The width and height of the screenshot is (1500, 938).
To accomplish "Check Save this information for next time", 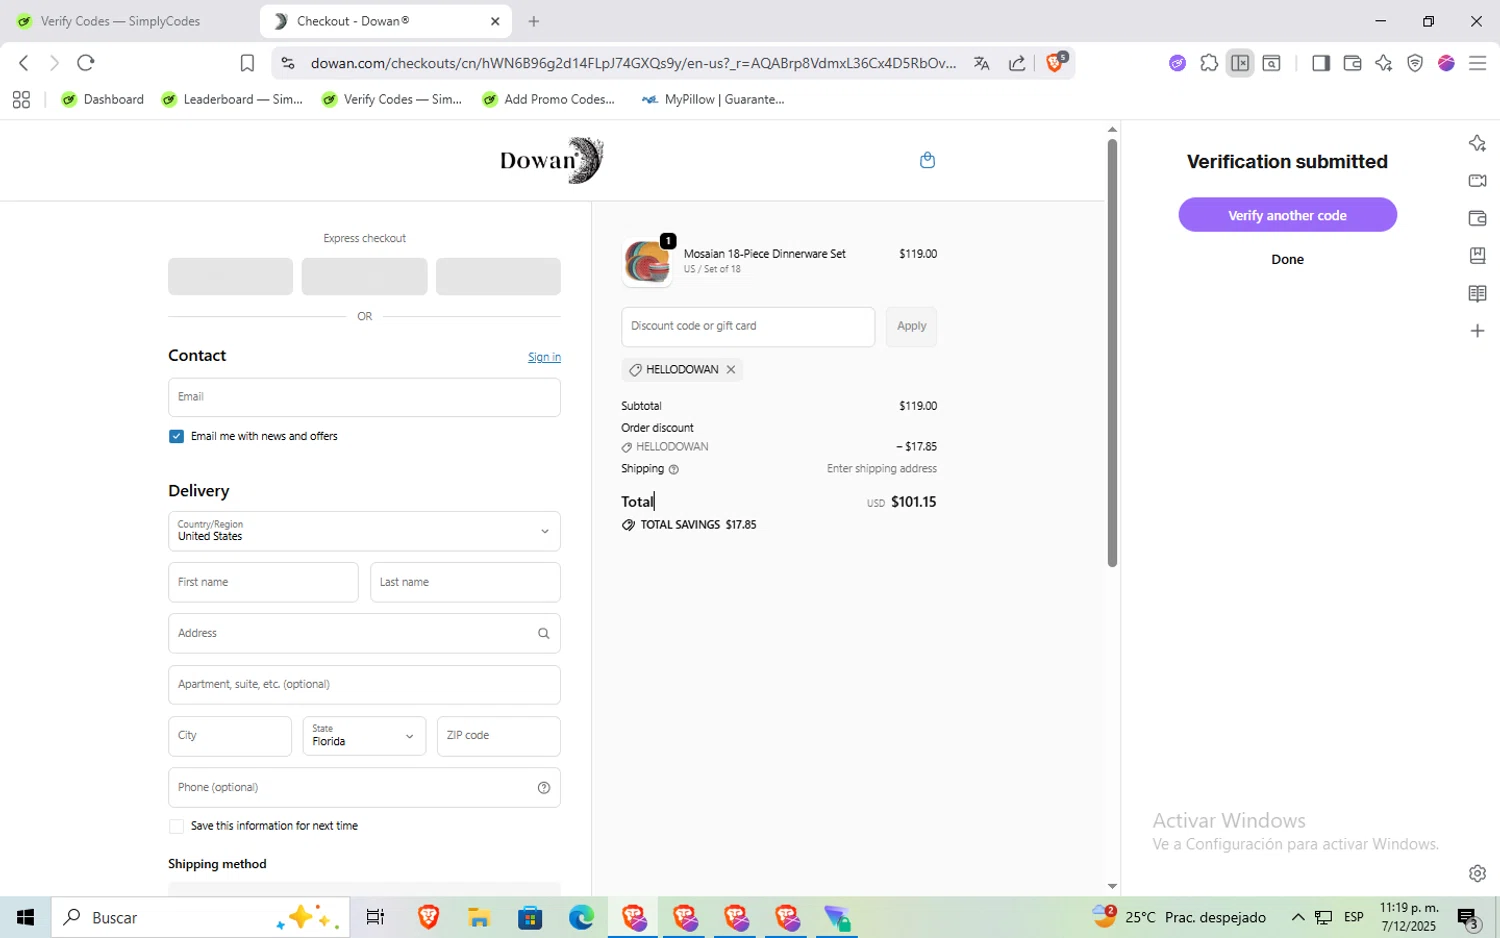I will (x=176, y=827).
